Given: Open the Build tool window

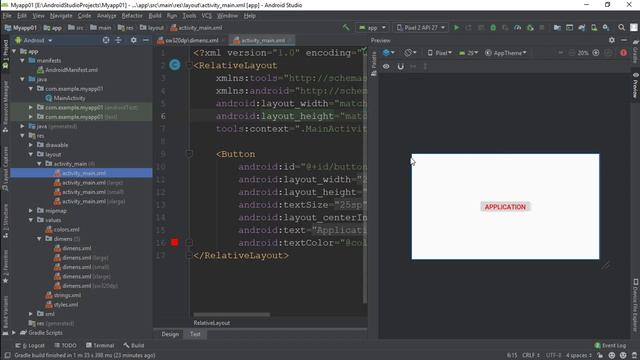Looking at the screenshot, I should pos(134,345).
